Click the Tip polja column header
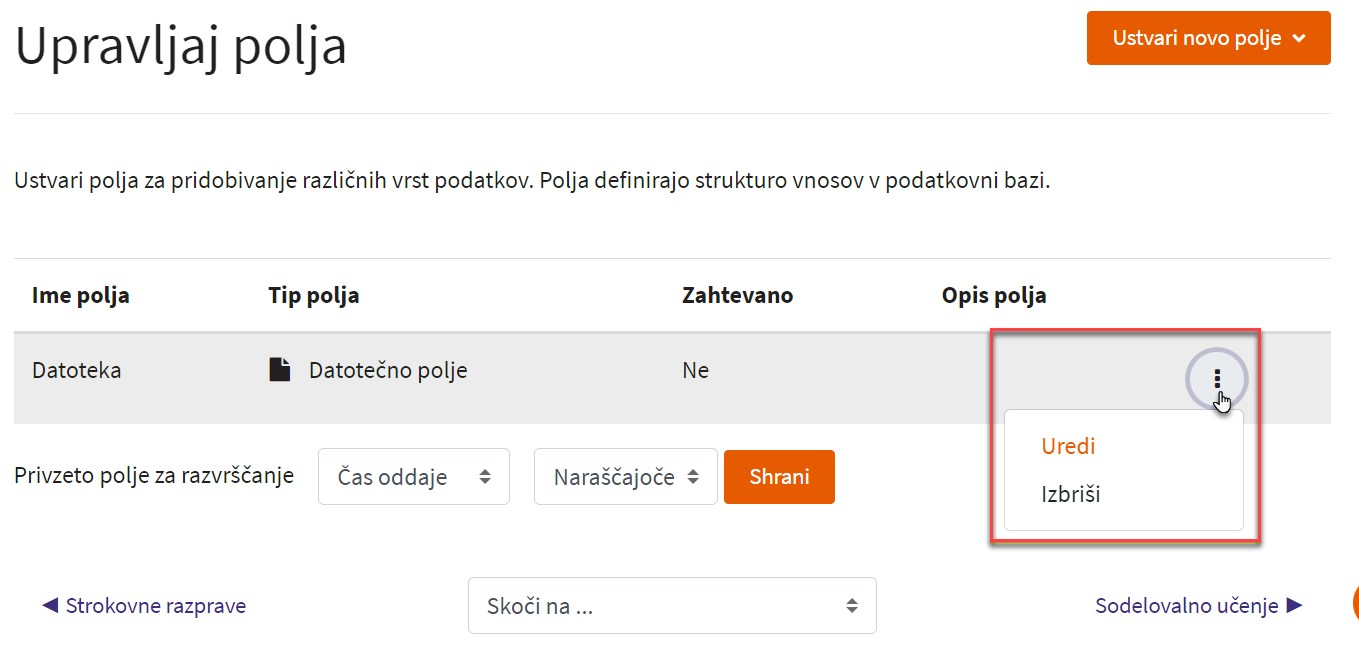This screenshot has height=645, width=1359. tap(314, 296)
